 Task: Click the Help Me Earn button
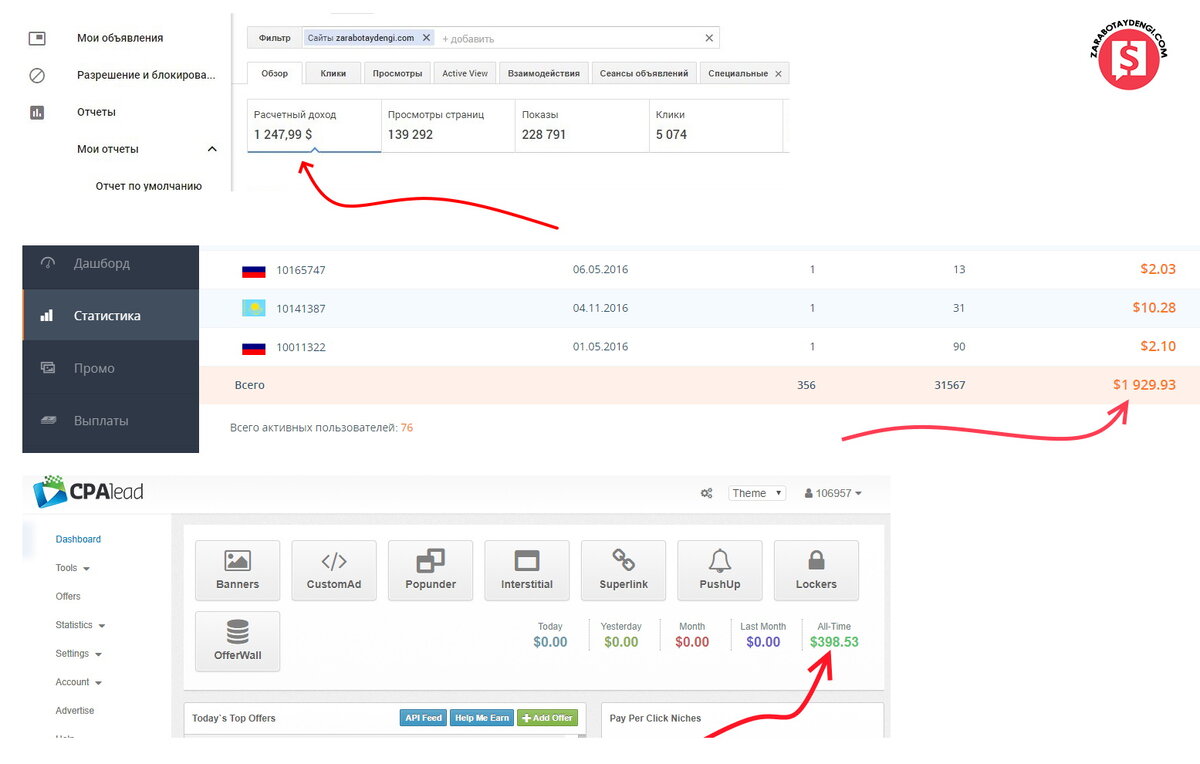tap(482, 718)
